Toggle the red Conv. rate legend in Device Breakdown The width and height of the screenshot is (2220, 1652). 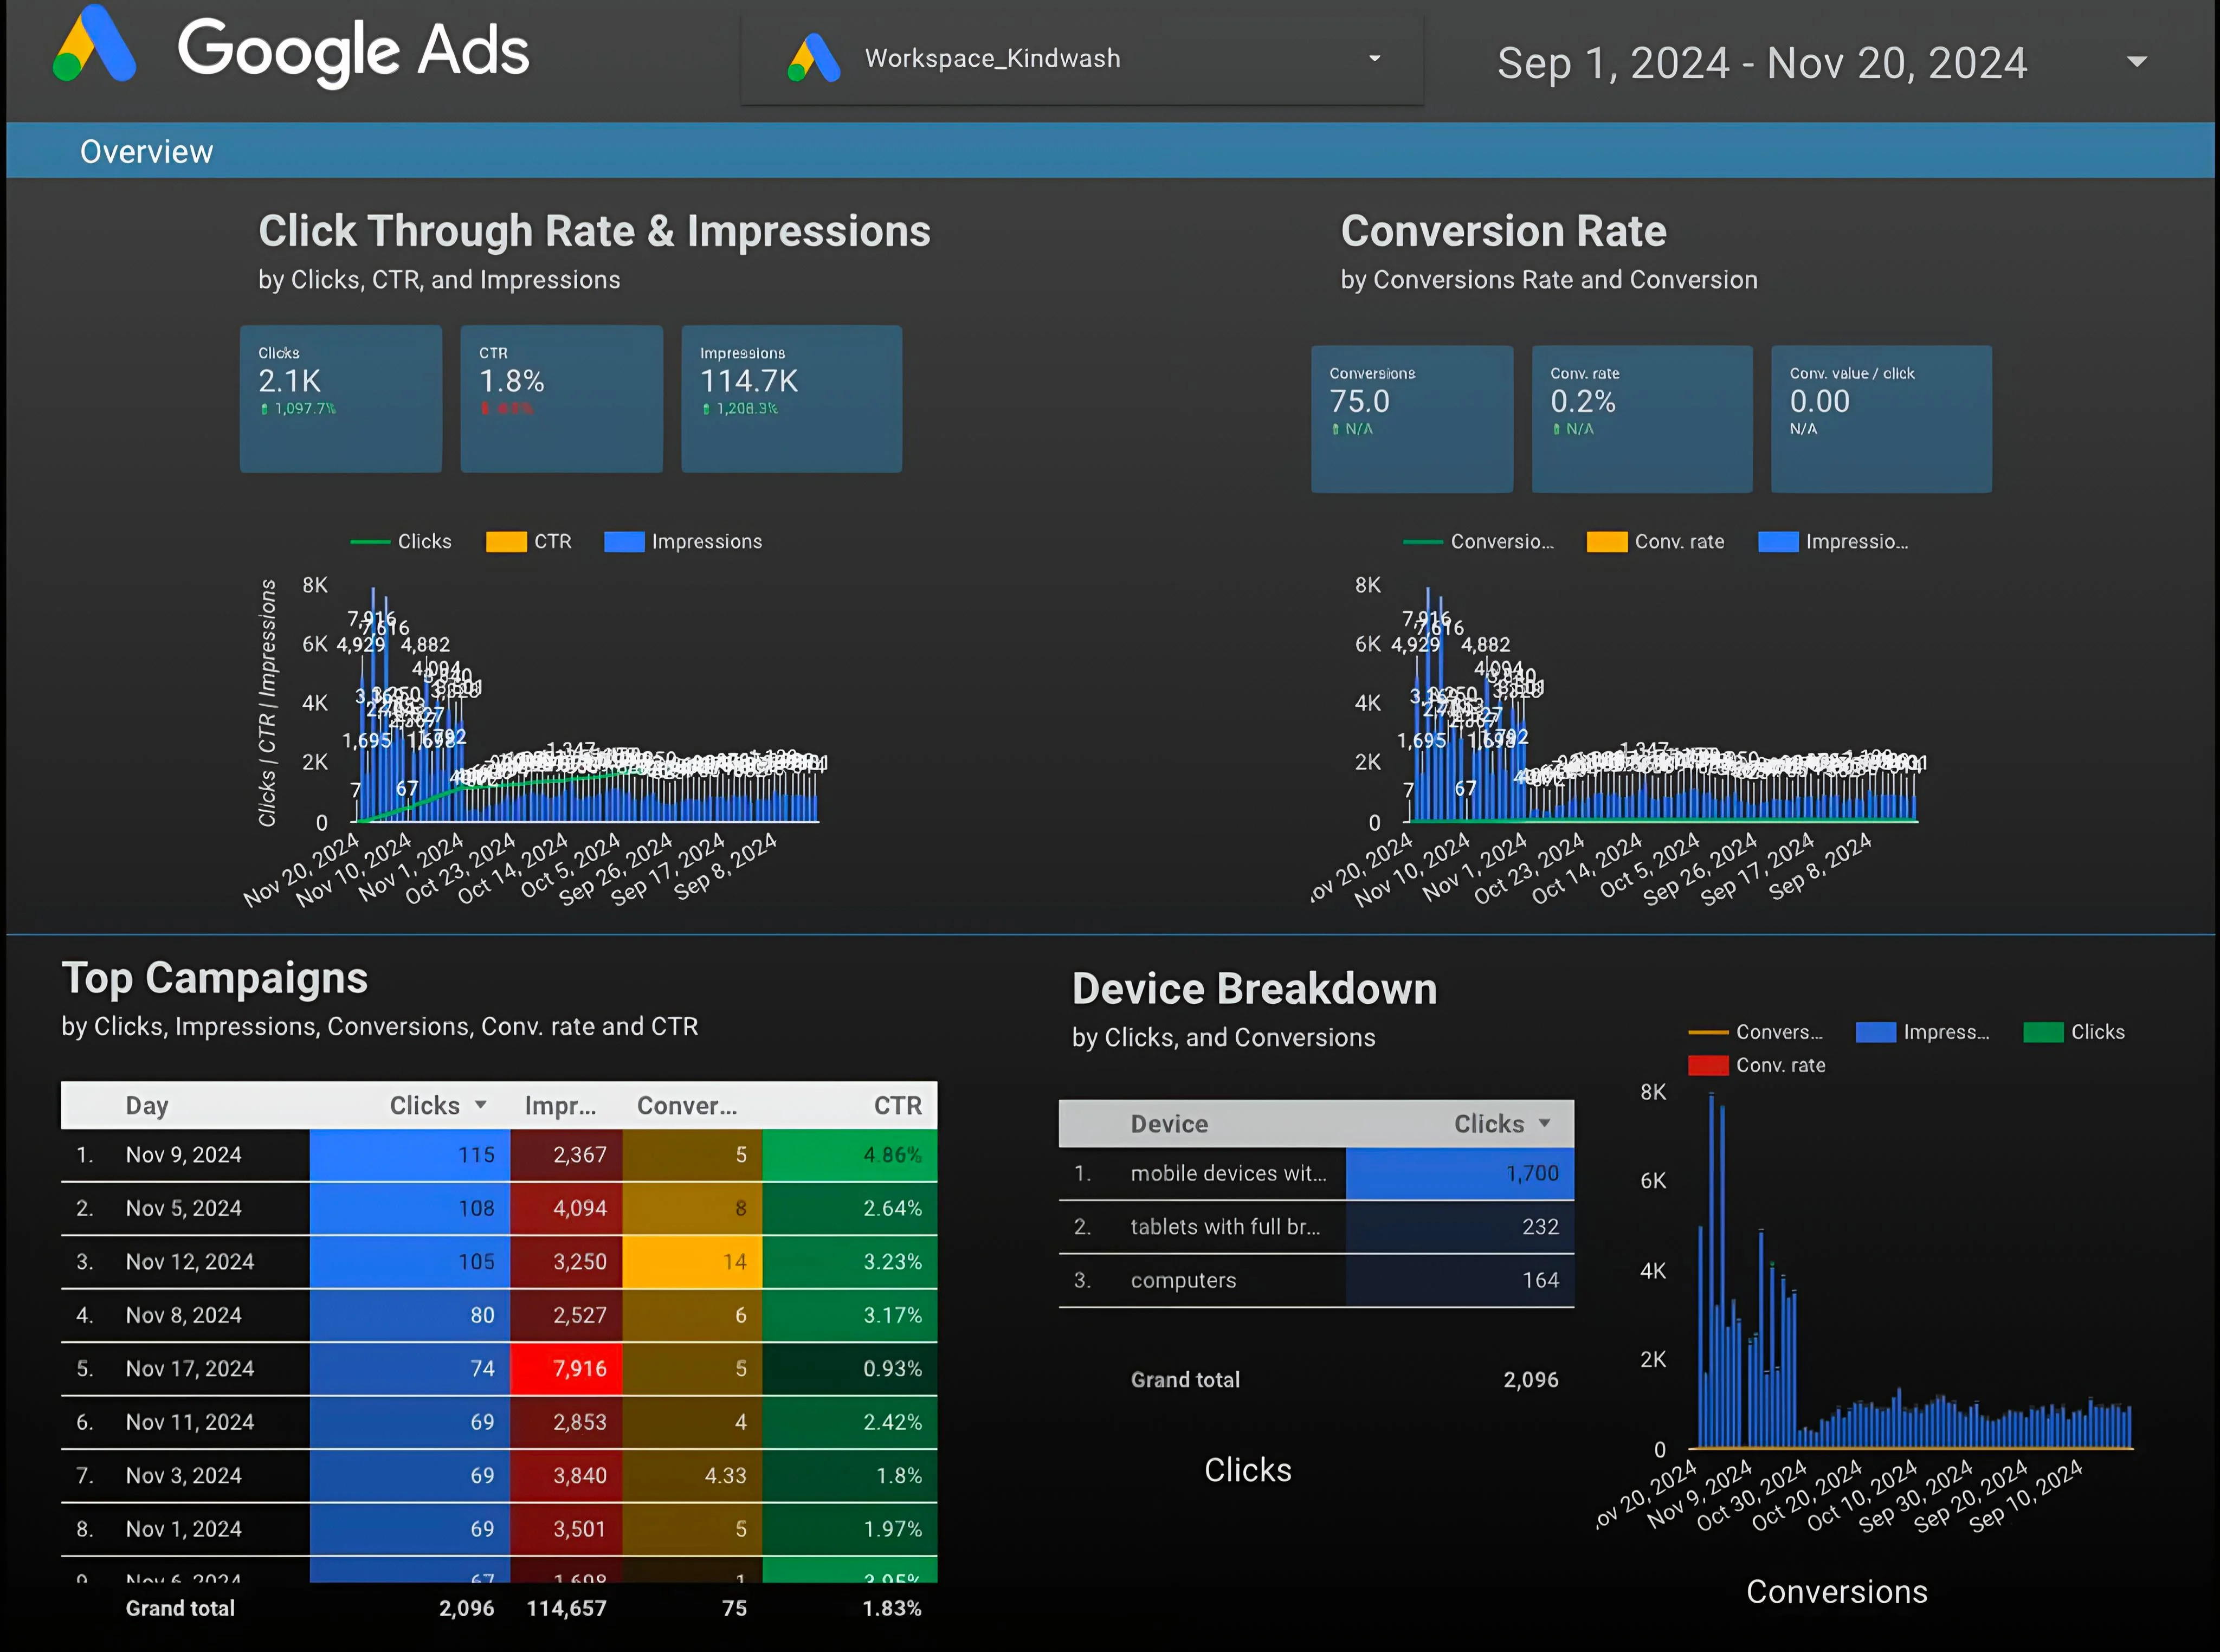click(x=1757, y=1065)
